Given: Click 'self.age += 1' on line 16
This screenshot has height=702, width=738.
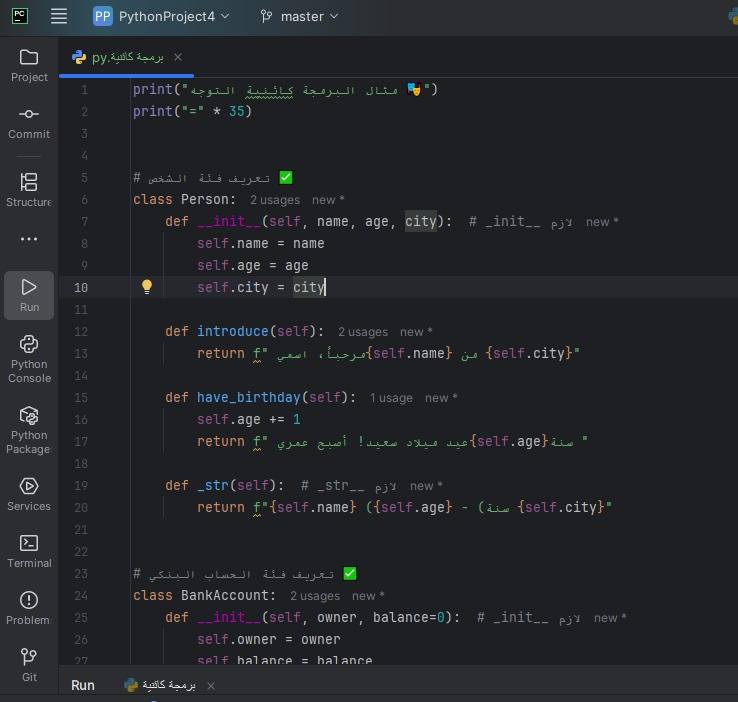Looking at the screenshot, I should 249,419.
